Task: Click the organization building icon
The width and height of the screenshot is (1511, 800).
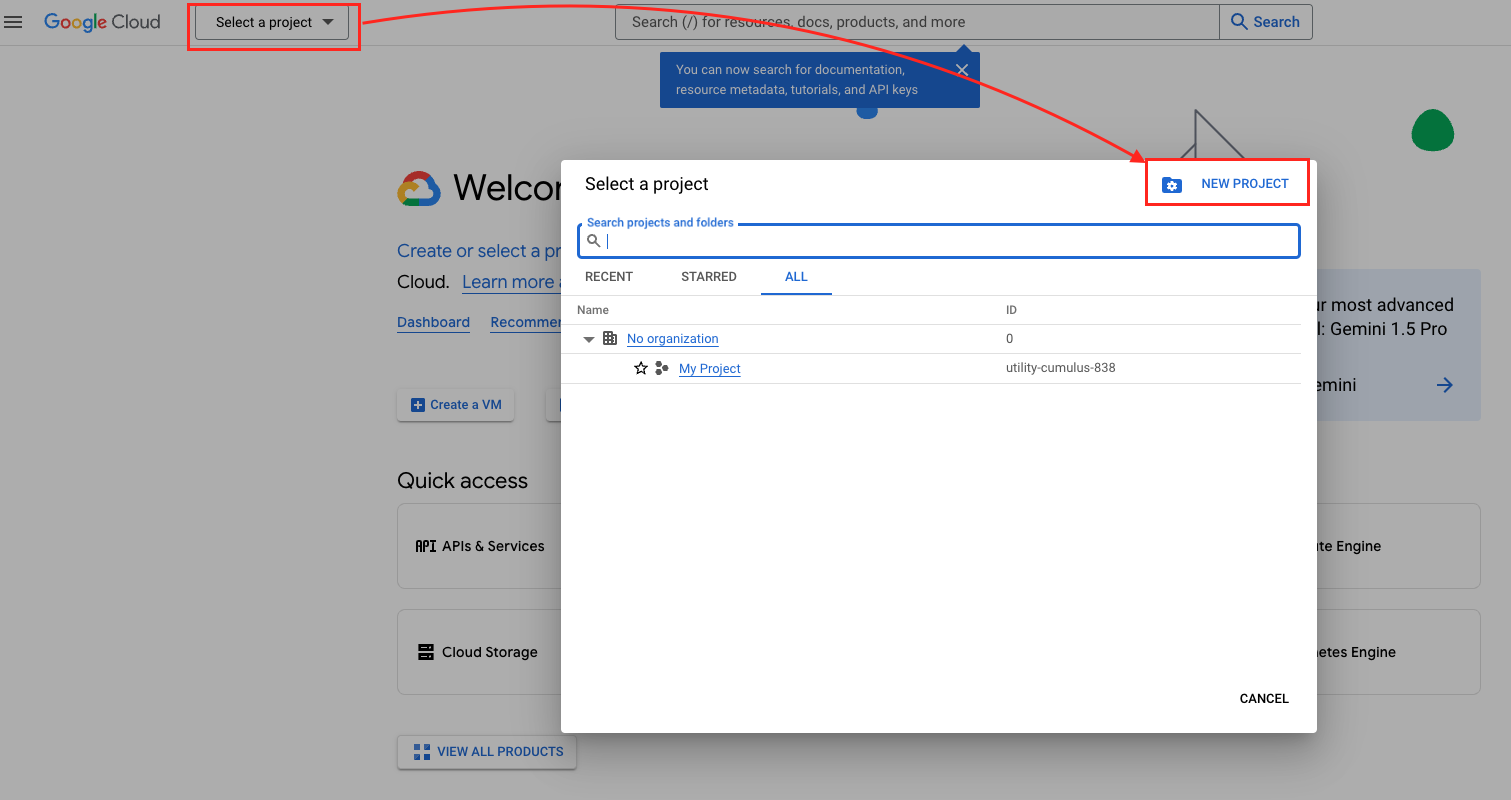Action: click(610, 339)
